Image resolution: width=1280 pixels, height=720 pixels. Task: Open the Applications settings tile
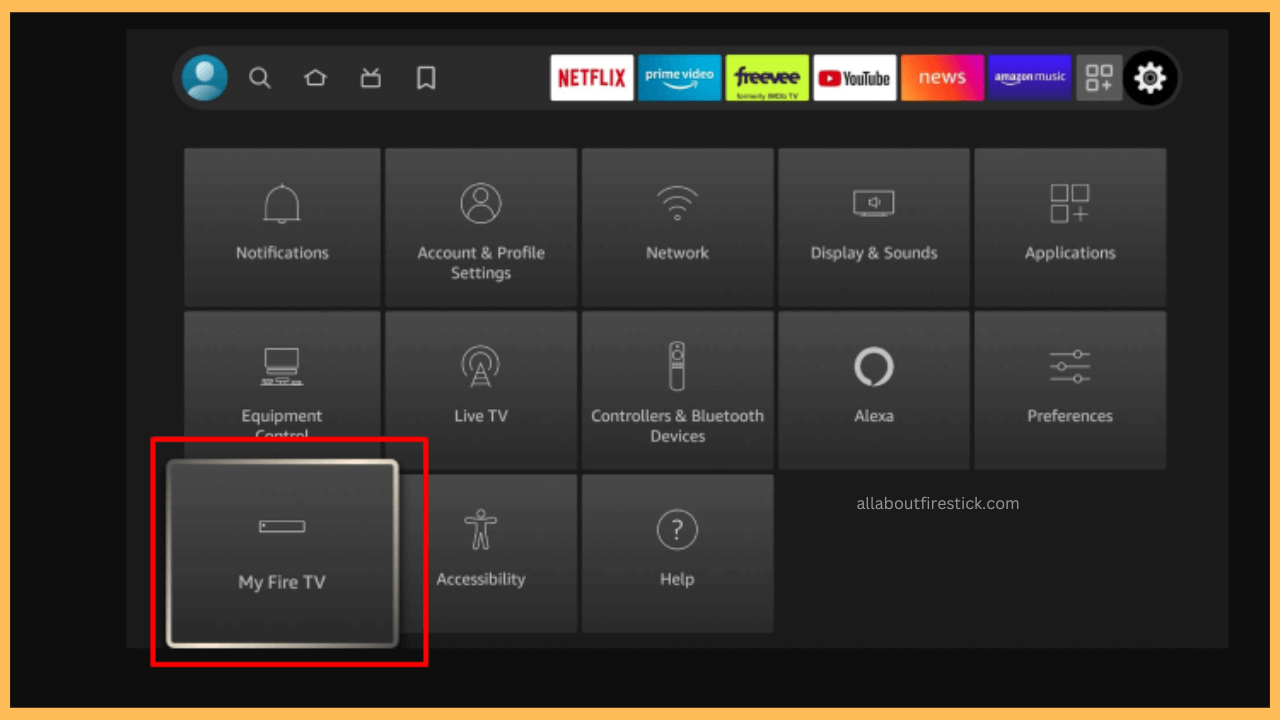click(1069, 225)
